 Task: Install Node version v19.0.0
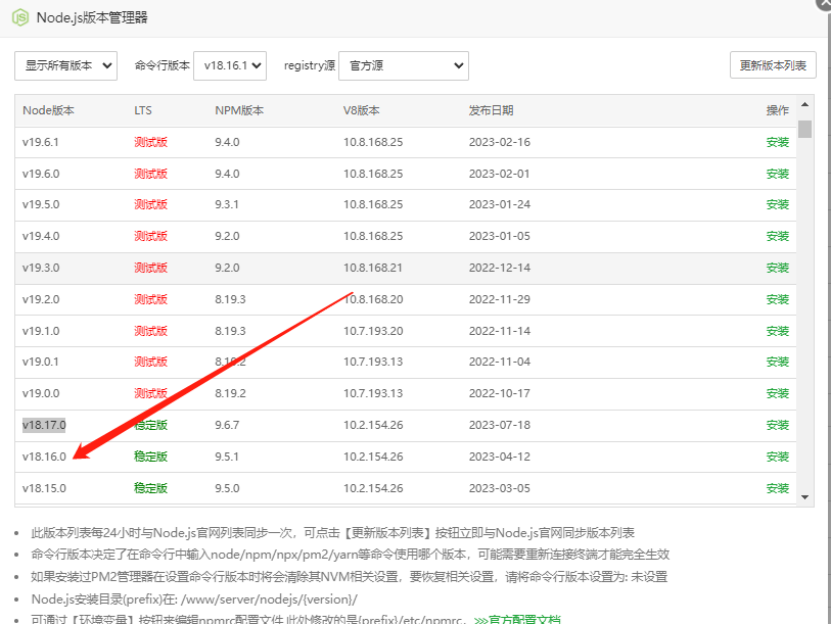(x=779, y=393)
